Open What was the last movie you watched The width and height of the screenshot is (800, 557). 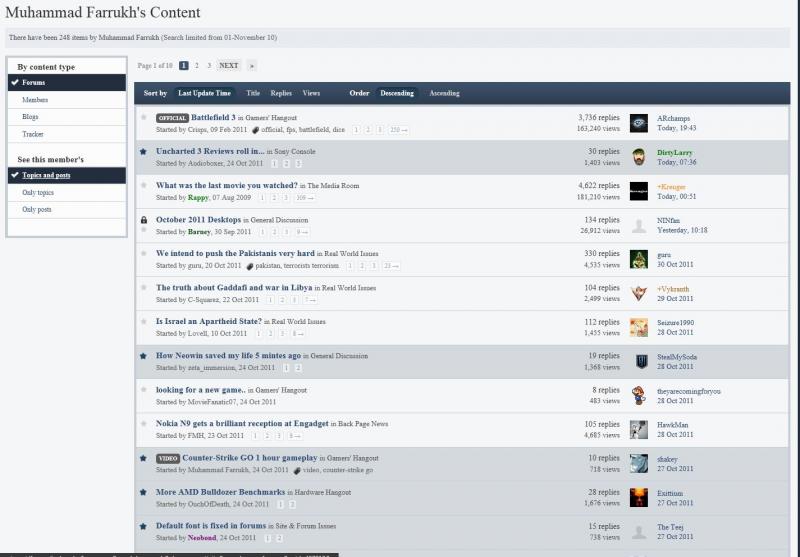[x=227, y=186]
